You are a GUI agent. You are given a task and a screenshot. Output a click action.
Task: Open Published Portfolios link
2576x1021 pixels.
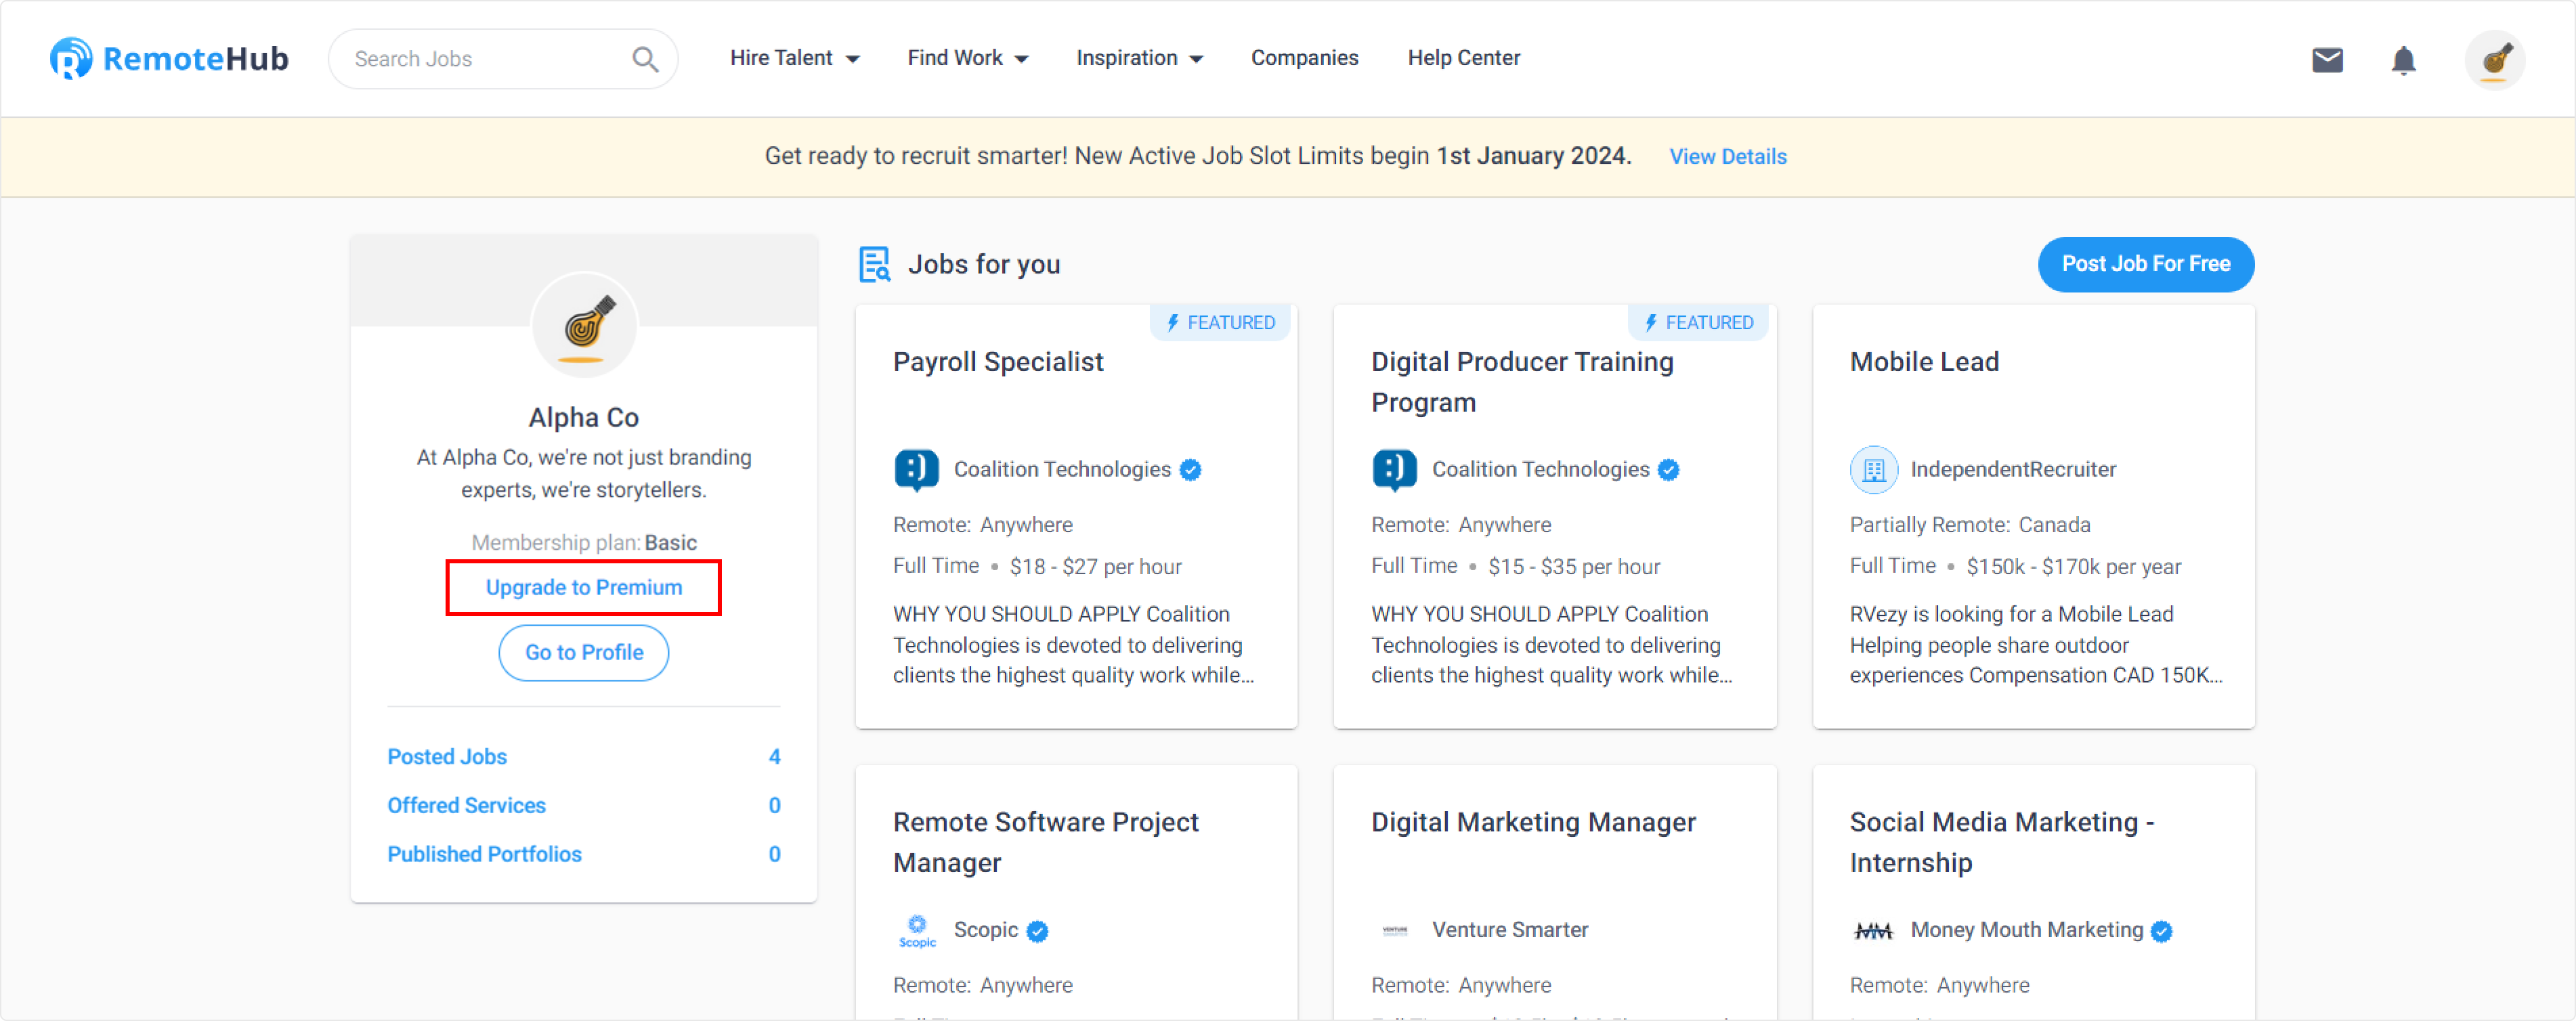484,854
